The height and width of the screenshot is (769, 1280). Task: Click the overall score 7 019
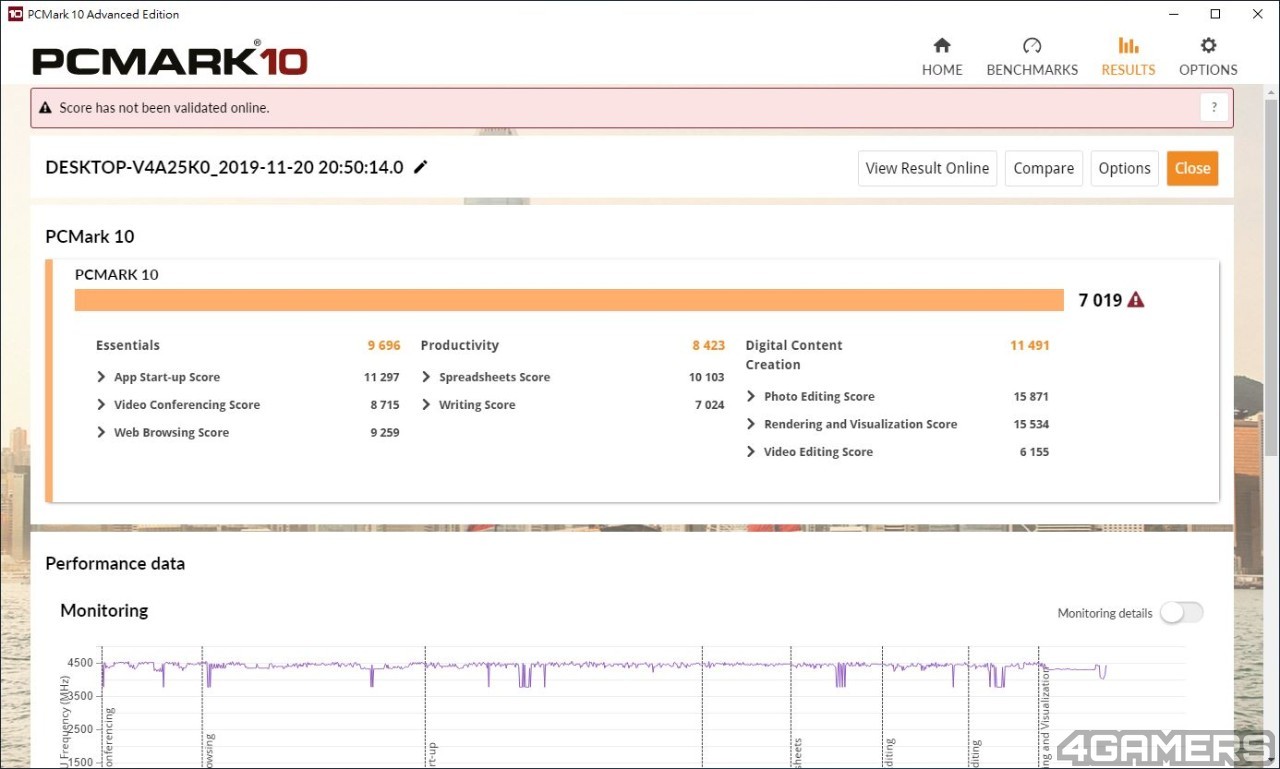(1100, 300)
